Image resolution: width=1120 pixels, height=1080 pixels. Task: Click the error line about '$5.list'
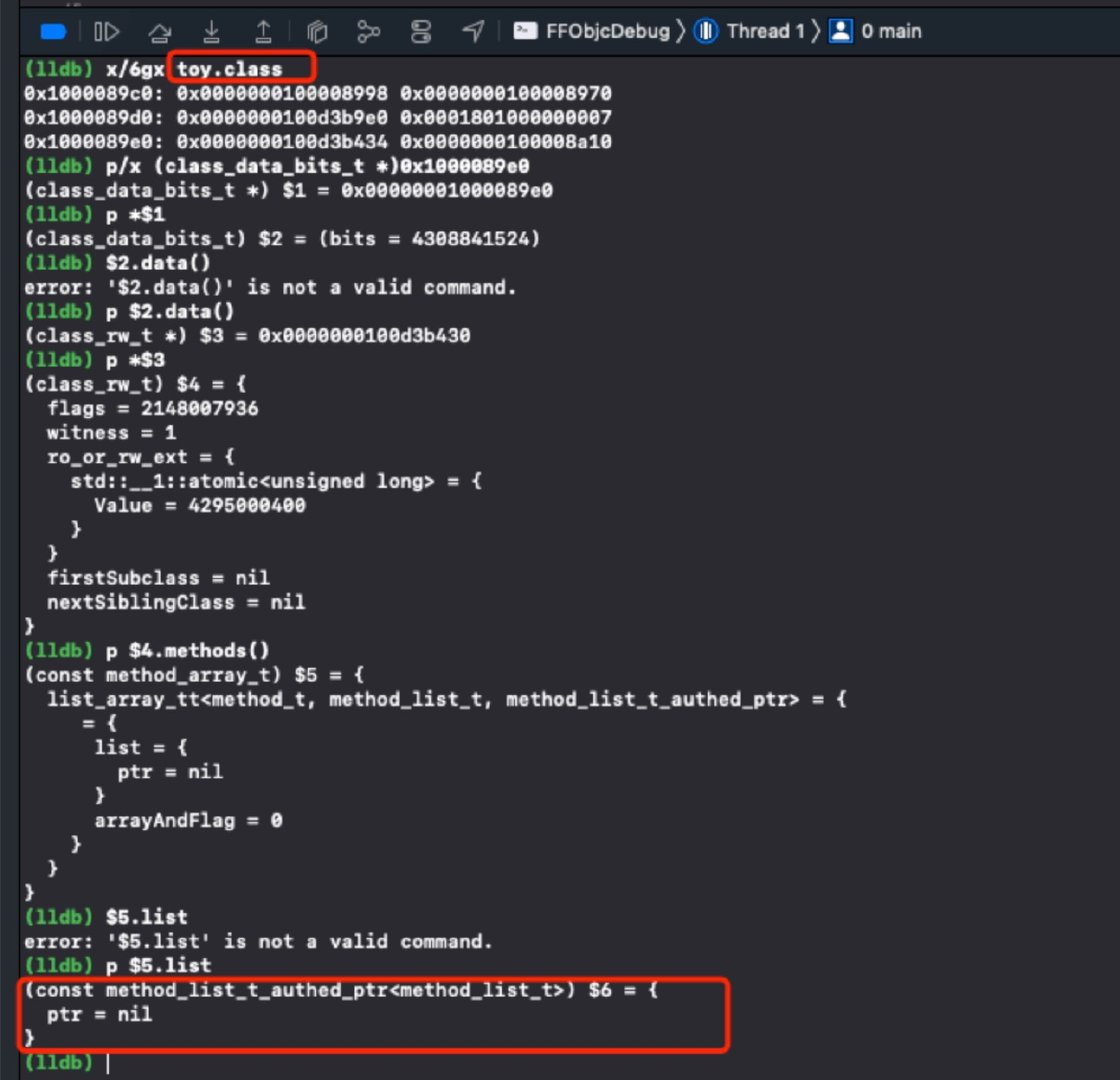click(258, 941)
